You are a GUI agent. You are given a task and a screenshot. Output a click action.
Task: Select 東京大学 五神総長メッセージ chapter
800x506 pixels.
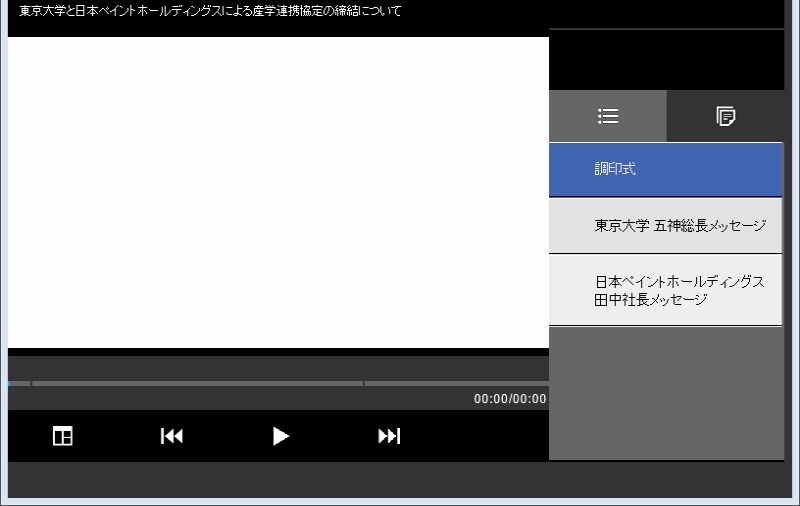point(665,225)
